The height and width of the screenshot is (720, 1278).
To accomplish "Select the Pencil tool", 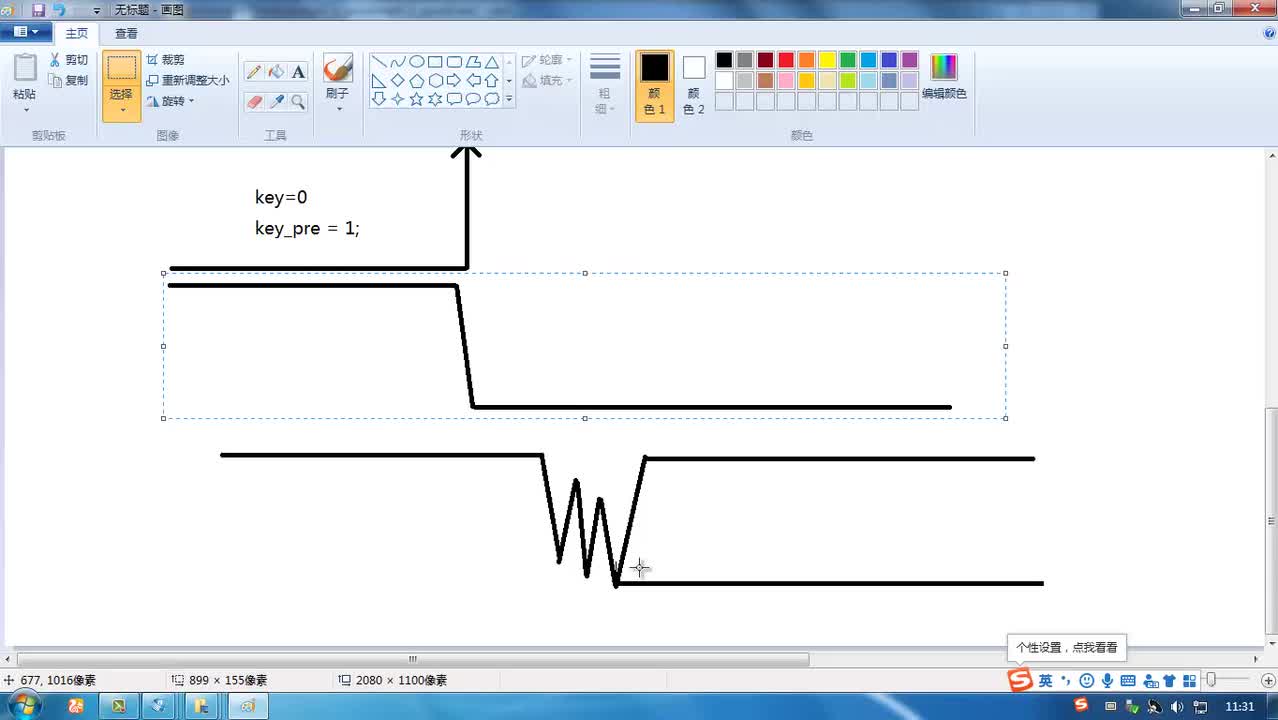I will coord(254,72).
